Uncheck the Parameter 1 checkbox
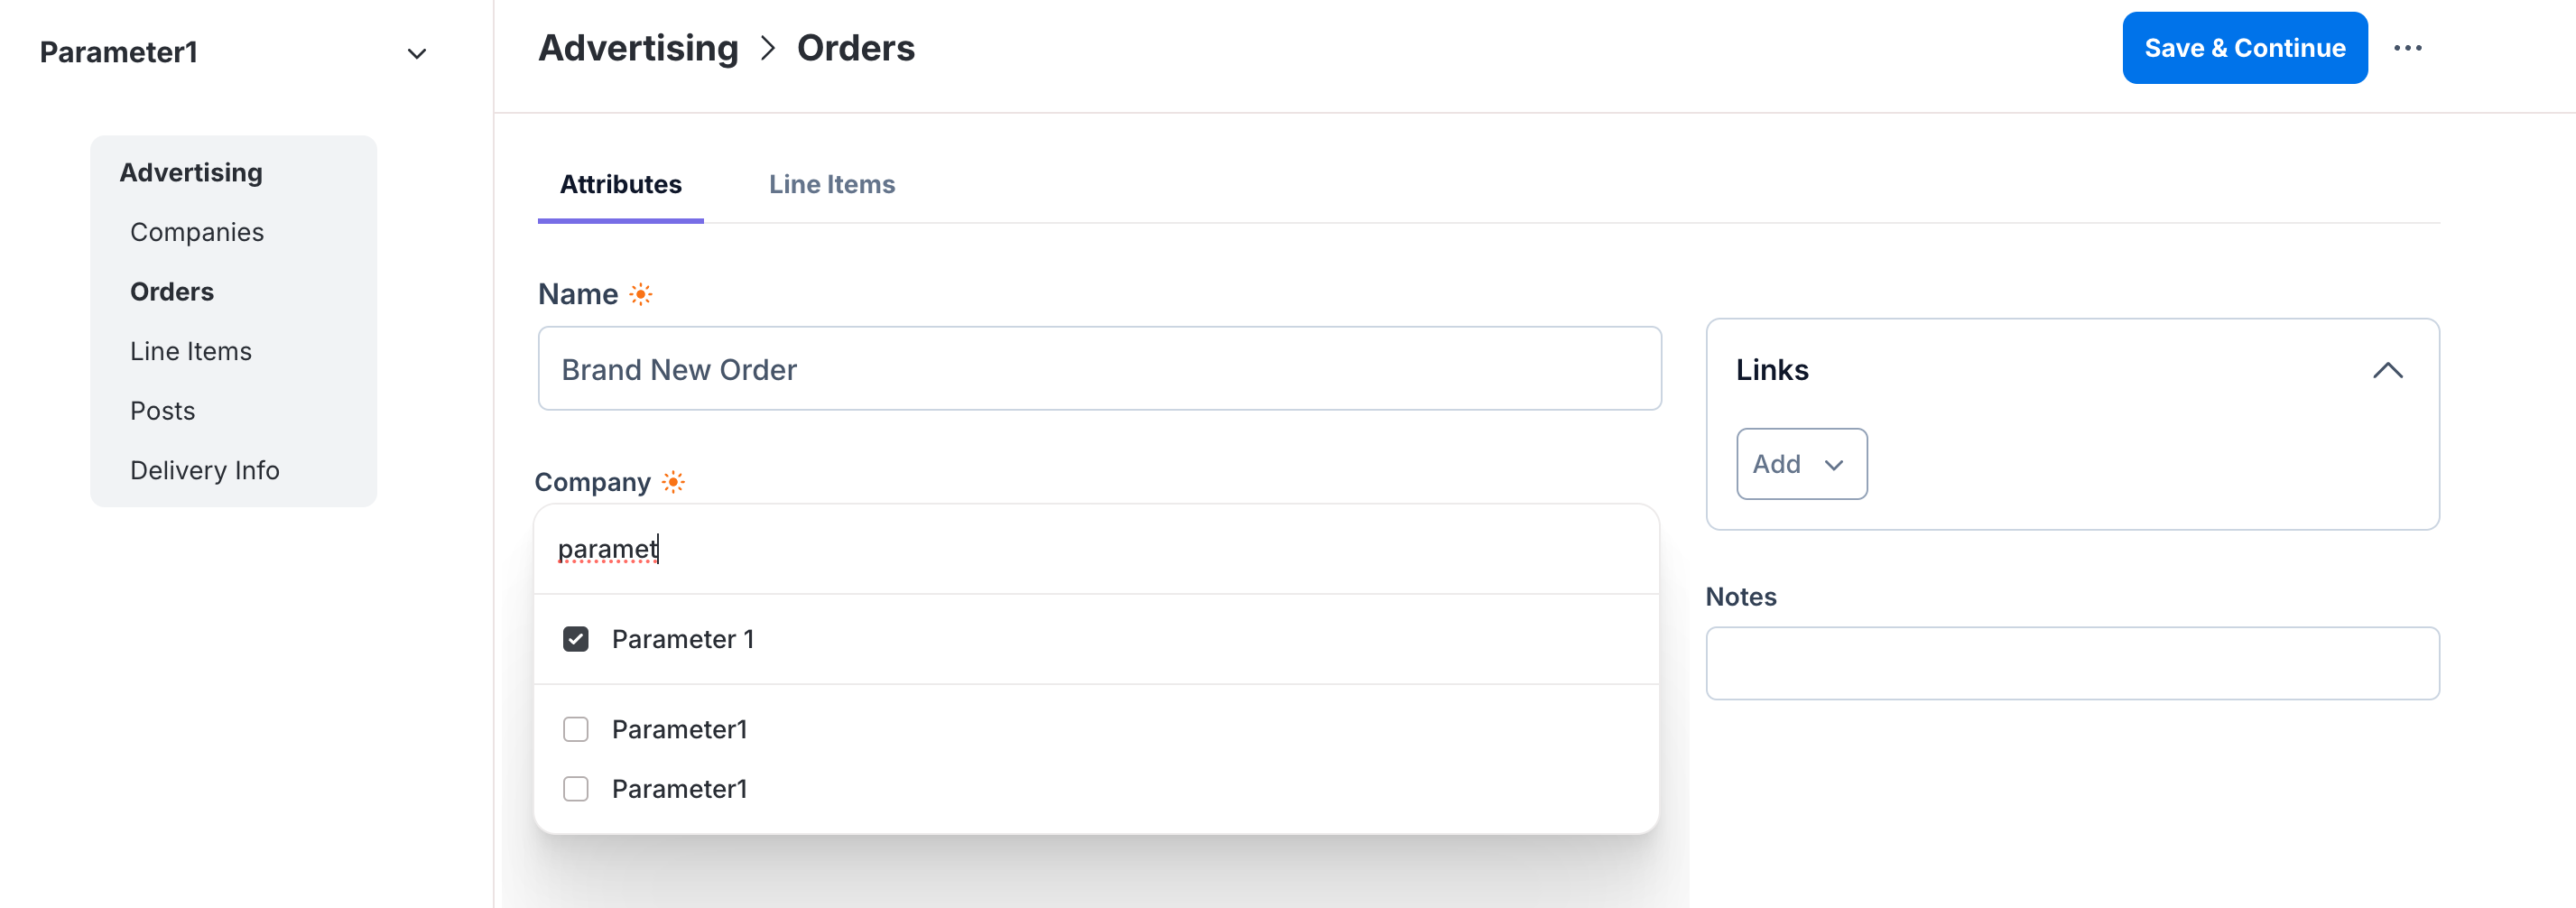Viewport: 2576px width, 908px height. (x=575, y=639)
